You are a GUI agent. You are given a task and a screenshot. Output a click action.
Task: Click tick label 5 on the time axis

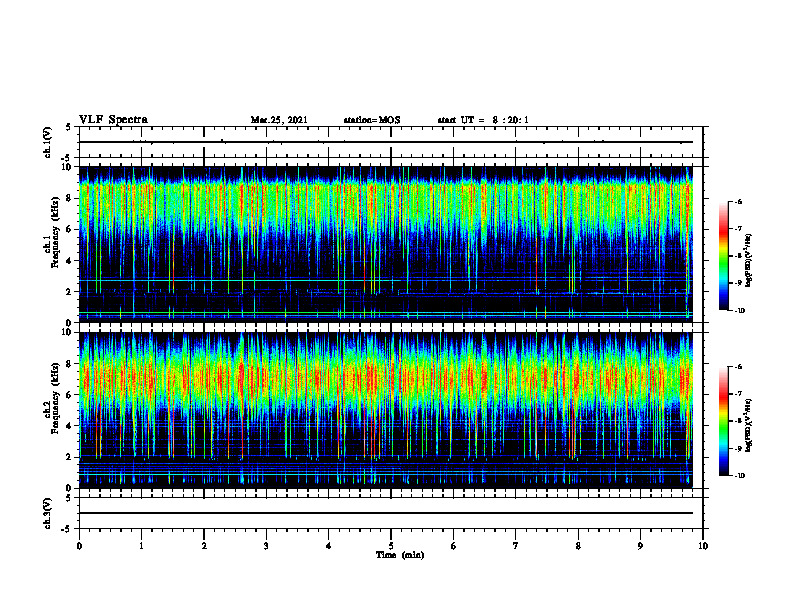click(x=391, y=546)
